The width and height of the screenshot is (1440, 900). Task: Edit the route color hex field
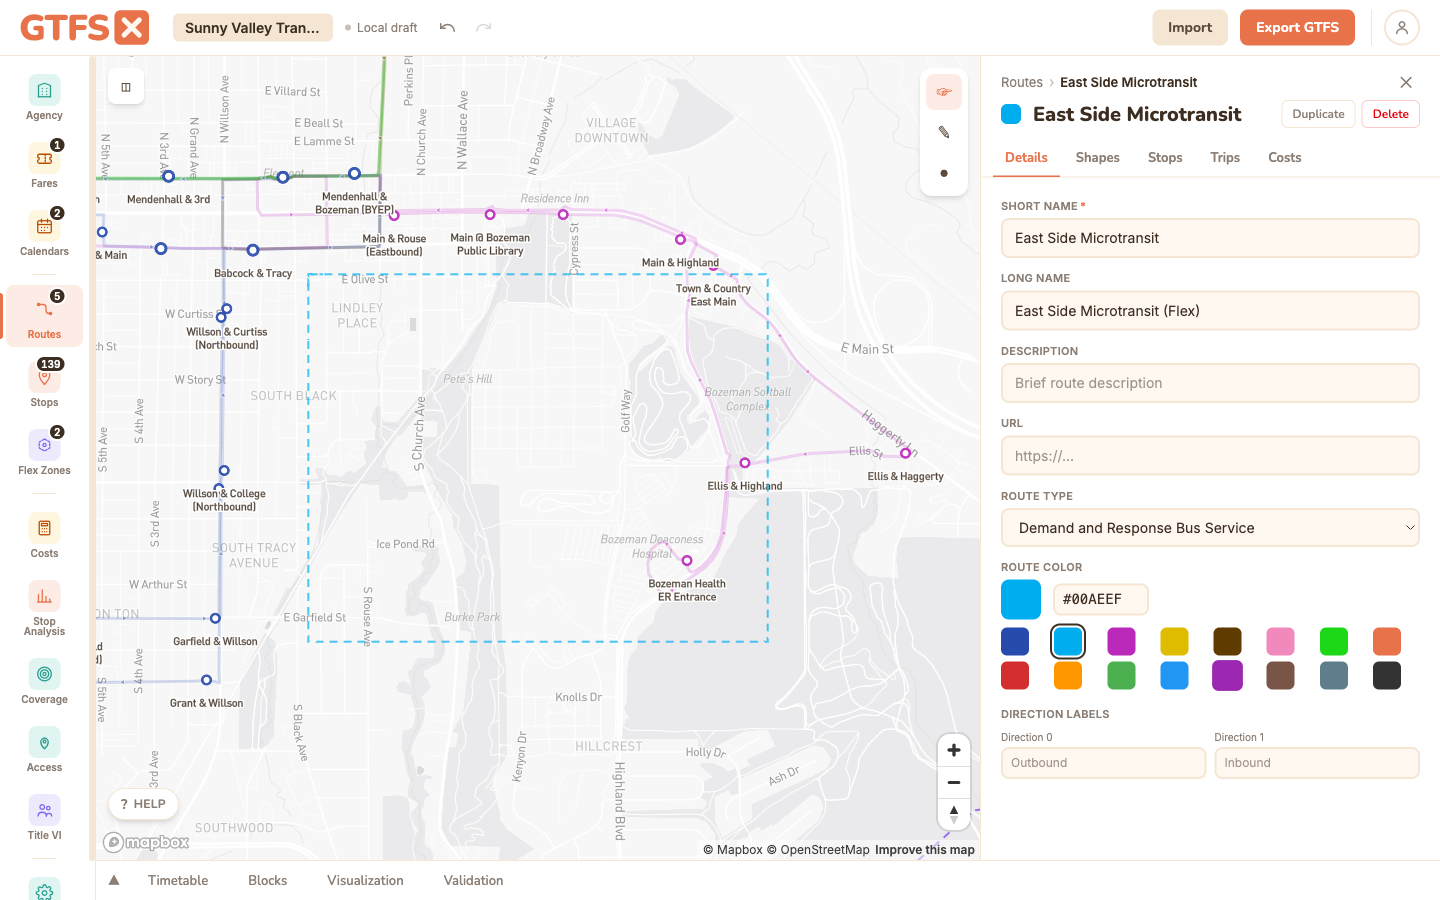click(x=1100, y=599)
